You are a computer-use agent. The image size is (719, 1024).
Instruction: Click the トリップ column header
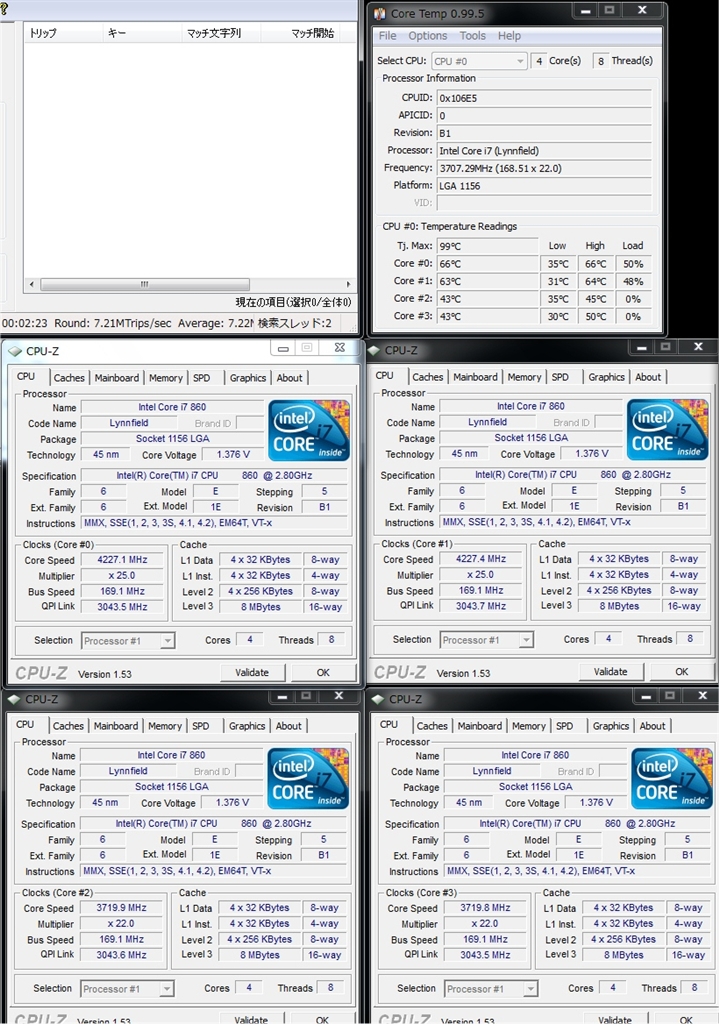point(63,33)
